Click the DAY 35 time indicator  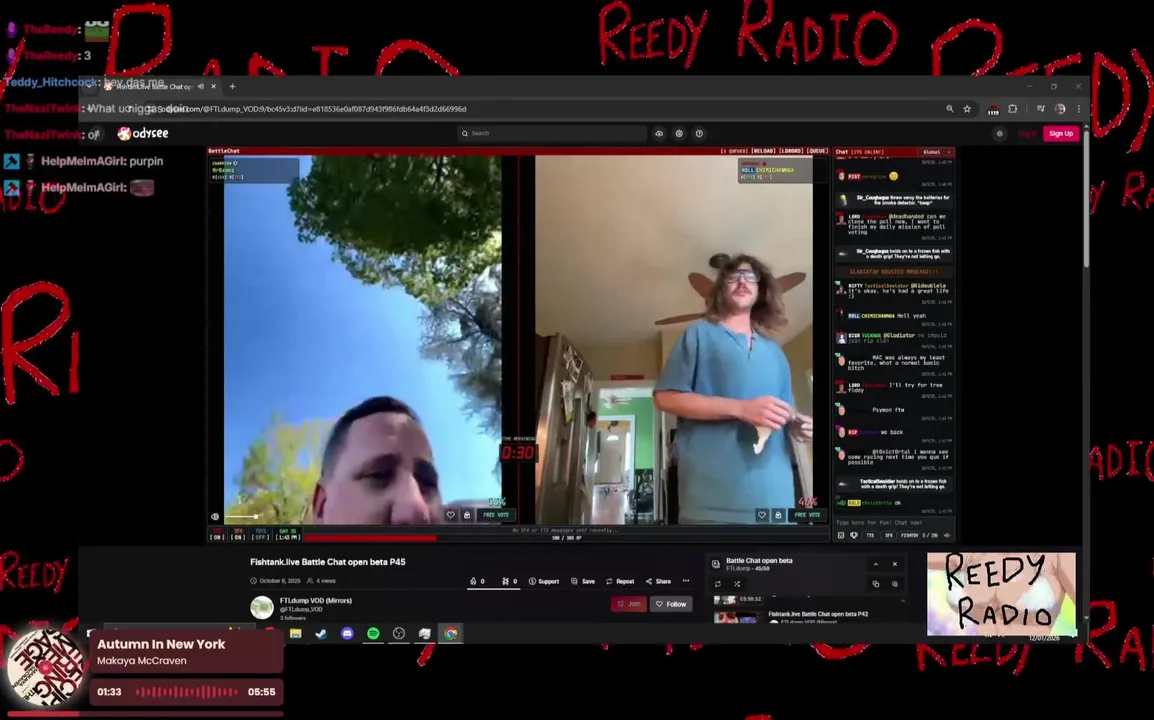287,534
